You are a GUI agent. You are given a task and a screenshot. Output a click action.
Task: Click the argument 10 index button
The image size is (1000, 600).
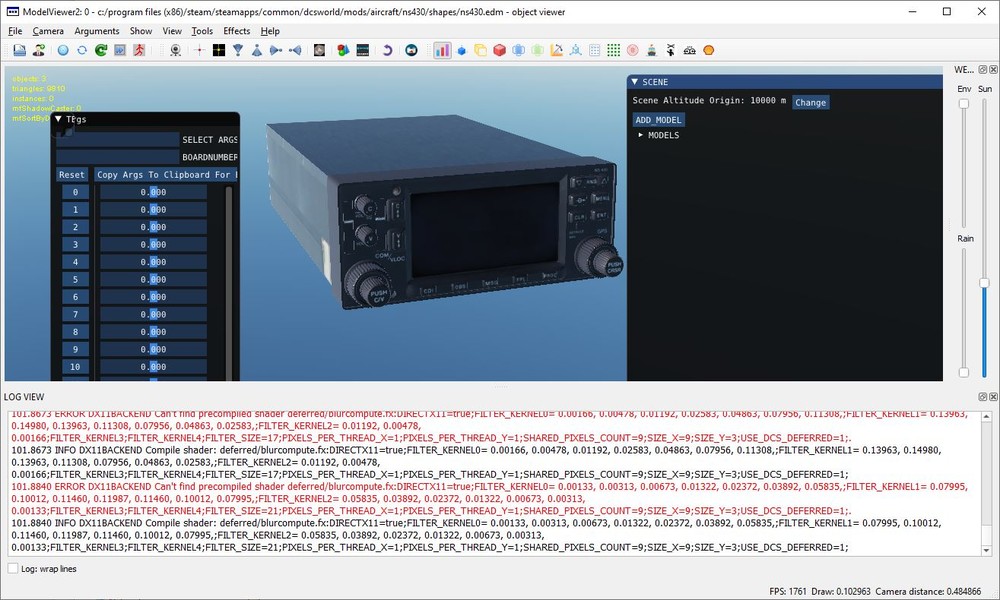click(x=75, y=367)
